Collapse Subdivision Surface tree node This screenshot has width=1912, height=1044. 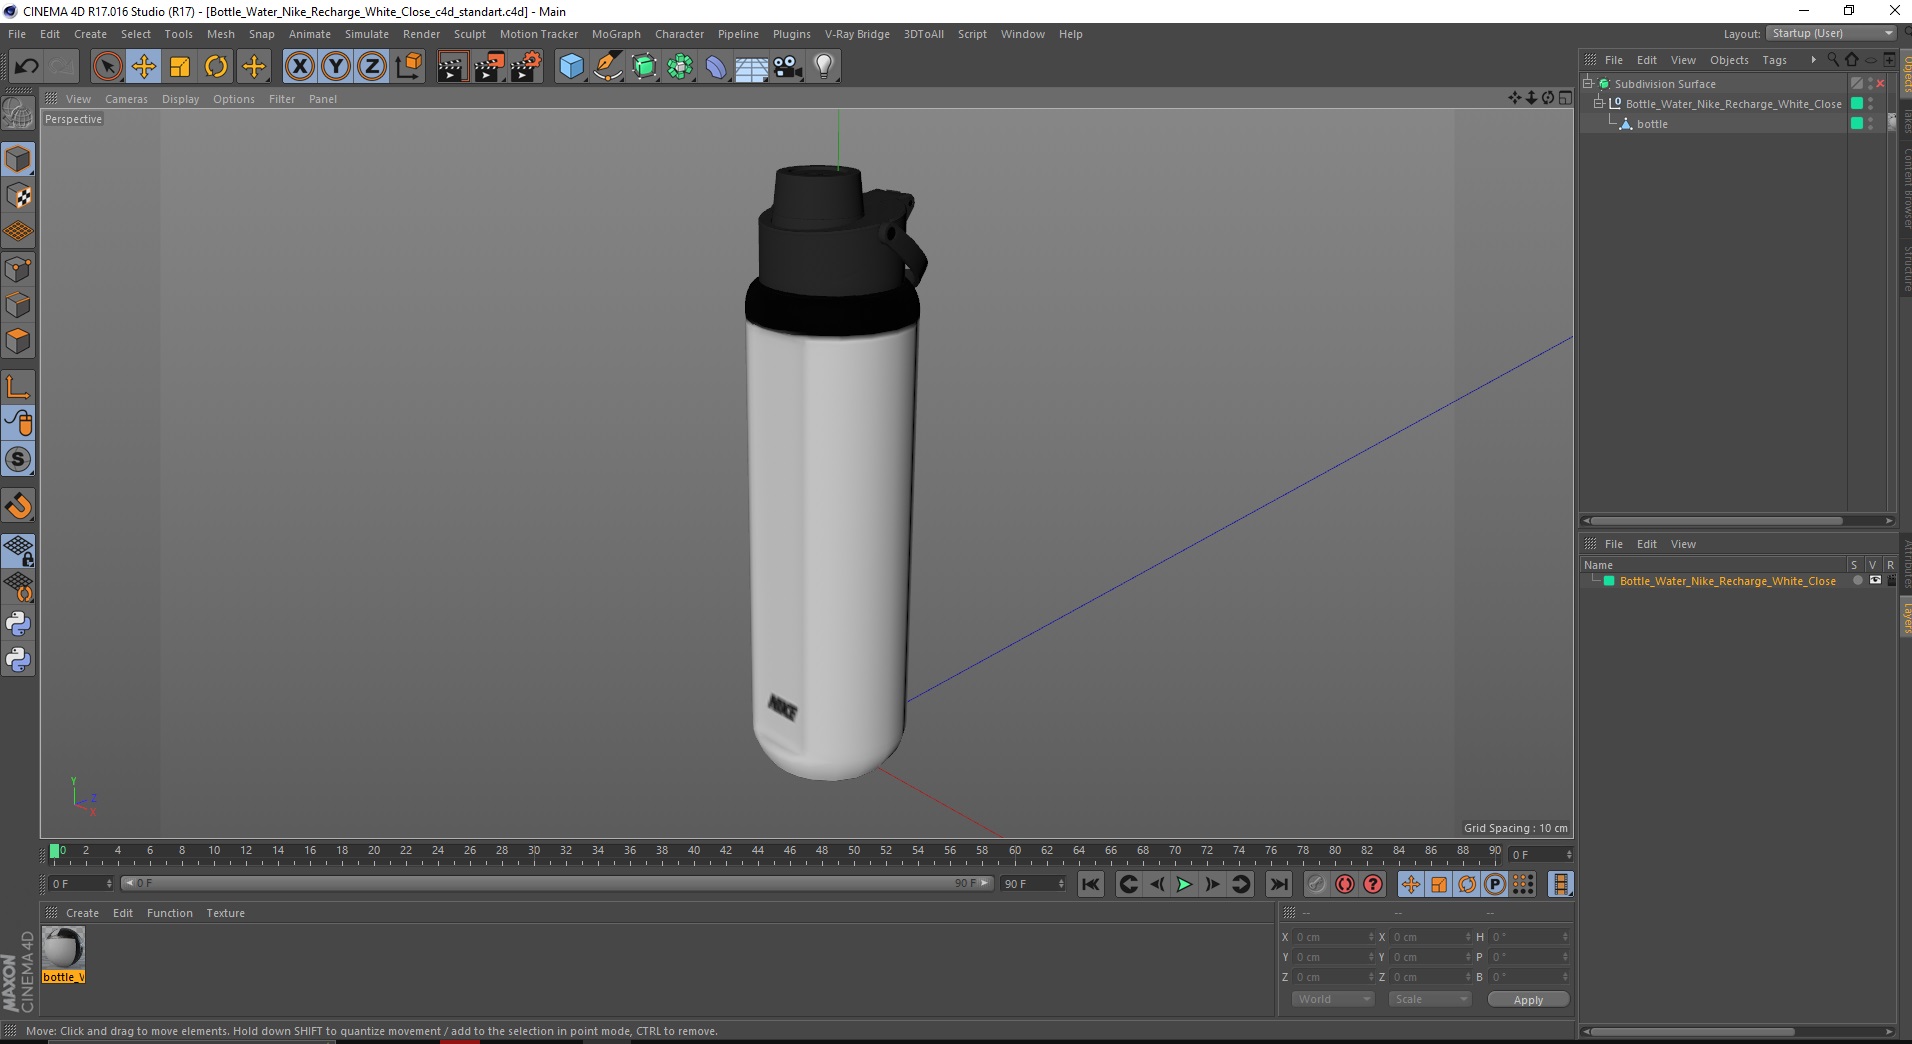coord(1588,84)
